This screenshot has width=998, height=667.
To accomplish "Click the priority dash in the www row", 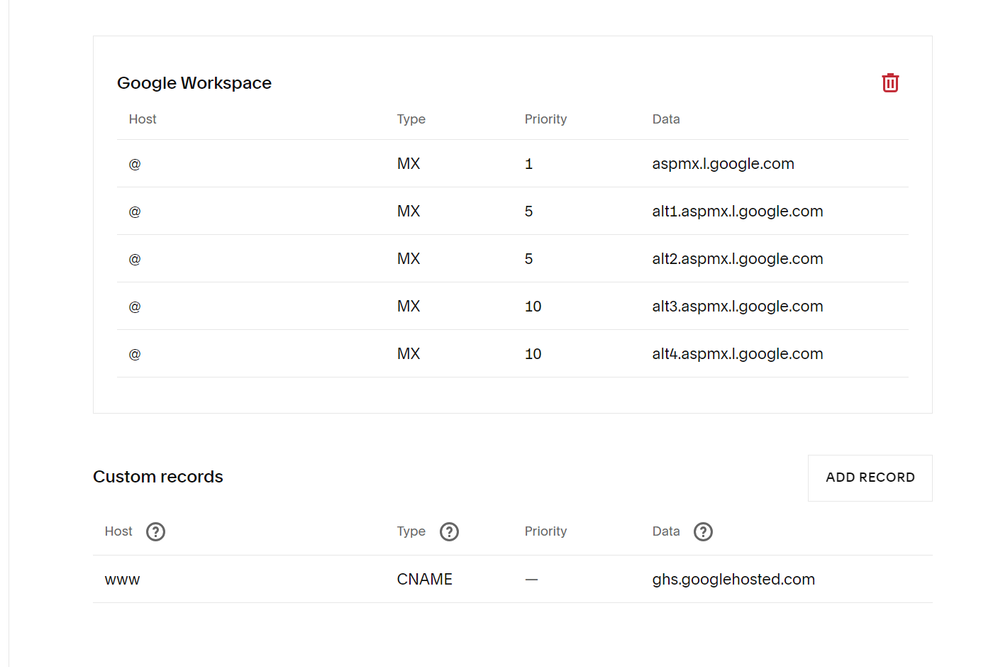I will (x=531, y=580).
